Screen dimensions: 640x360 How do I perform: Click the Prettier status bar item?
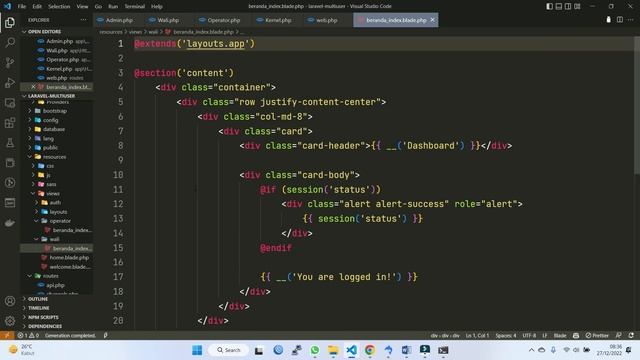click(597, 335)
